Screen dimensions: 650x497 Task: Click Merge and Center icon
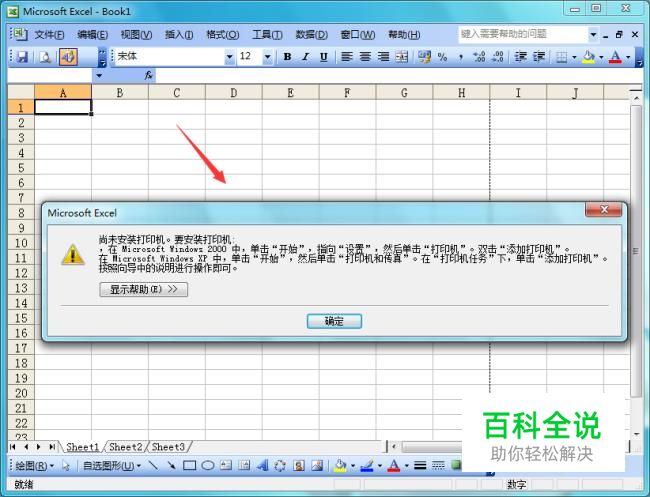coord(401,57)
